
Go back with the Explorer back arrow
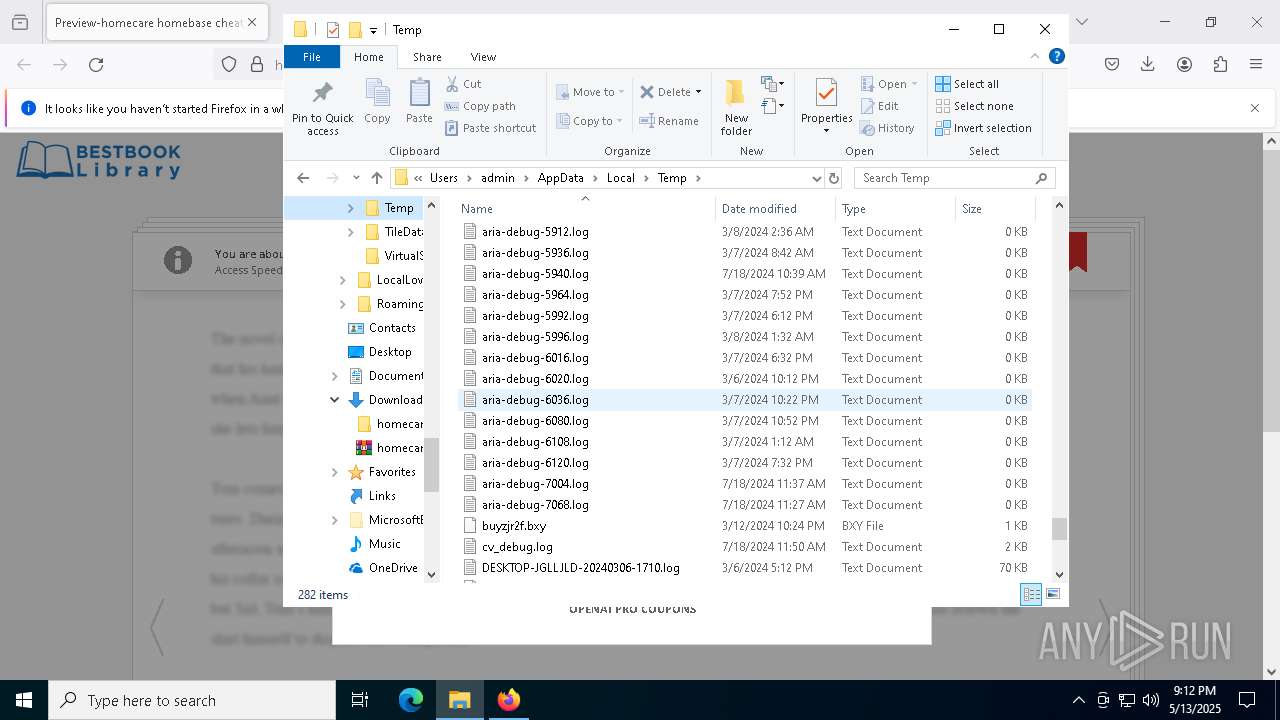click(x=303, y=178)
